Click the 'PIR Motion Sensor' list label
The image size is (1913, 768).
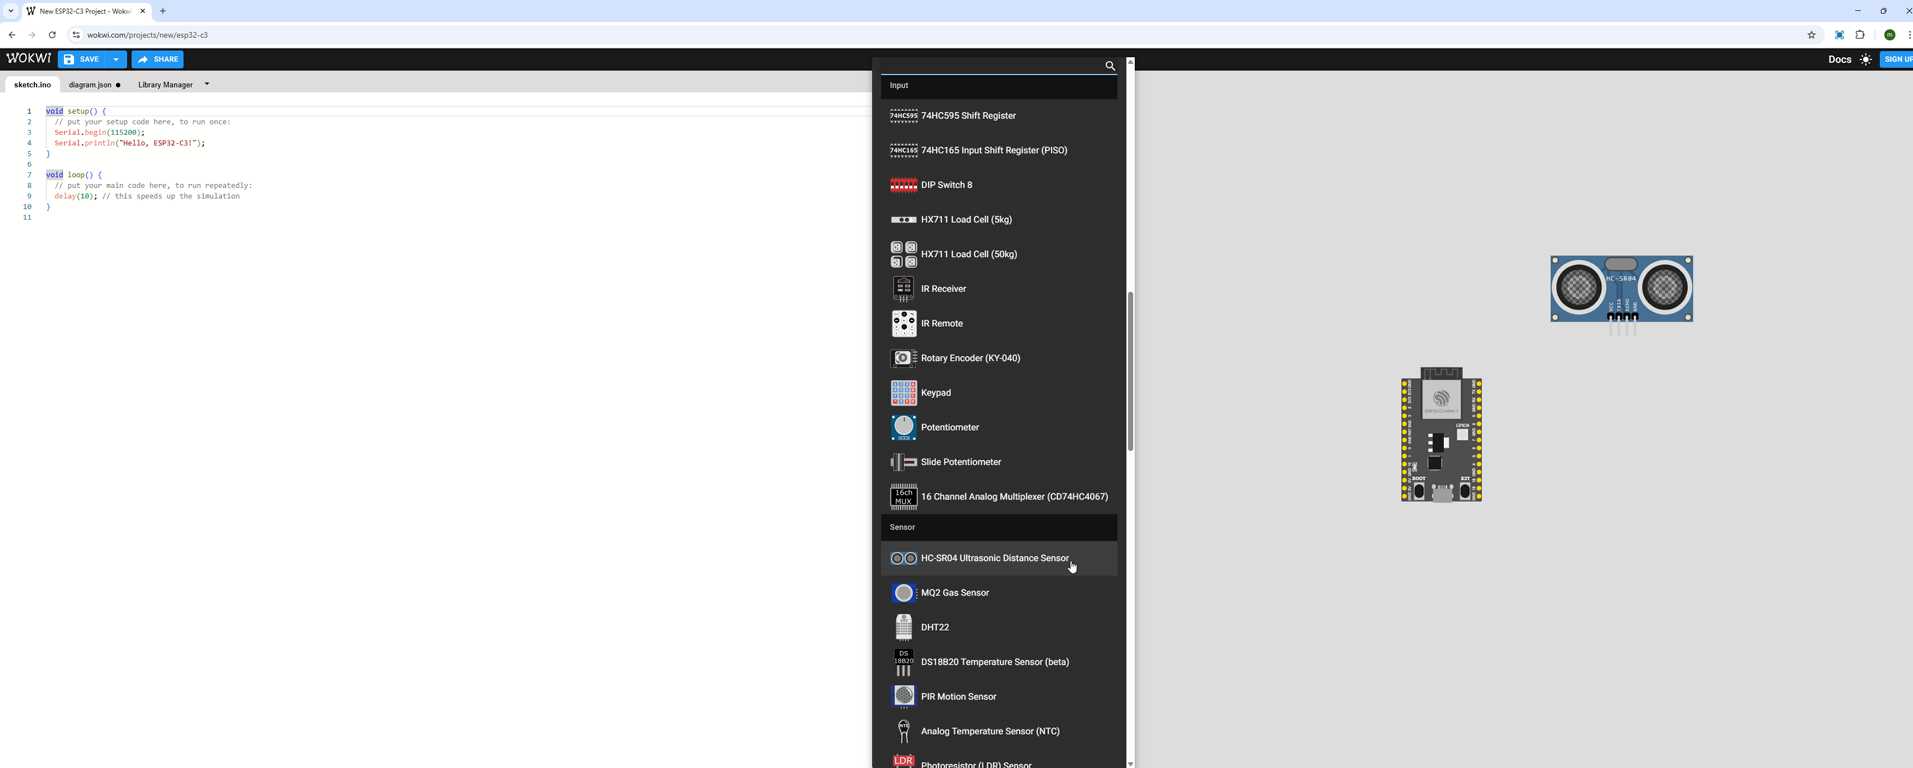(958, 697)
